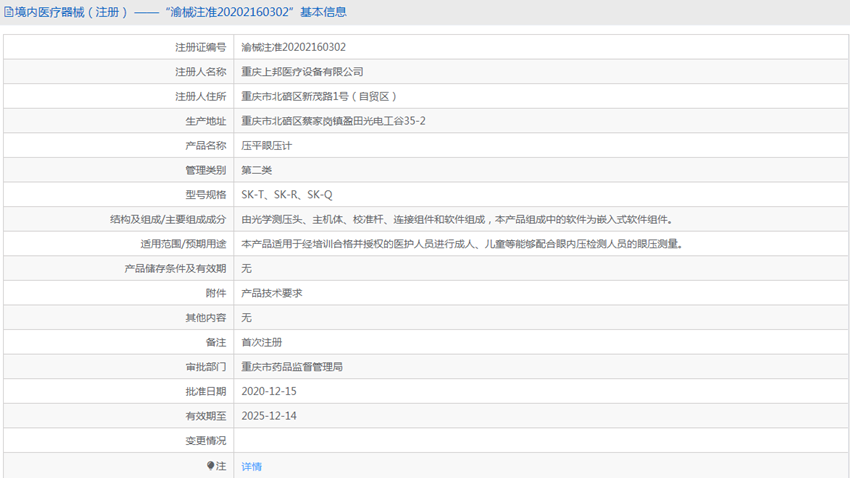Click management class value 第二类
Image resolution: width=850 pixels, height=478 pixels.
pyautogui.click(x=256, y=170)
